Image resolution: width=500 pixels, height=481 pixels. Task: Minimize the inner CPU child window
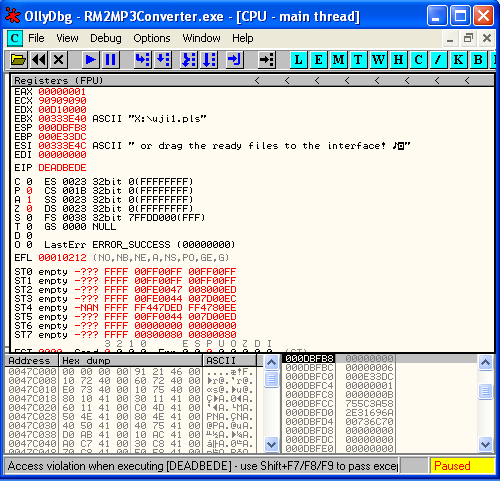coord(450,38)
